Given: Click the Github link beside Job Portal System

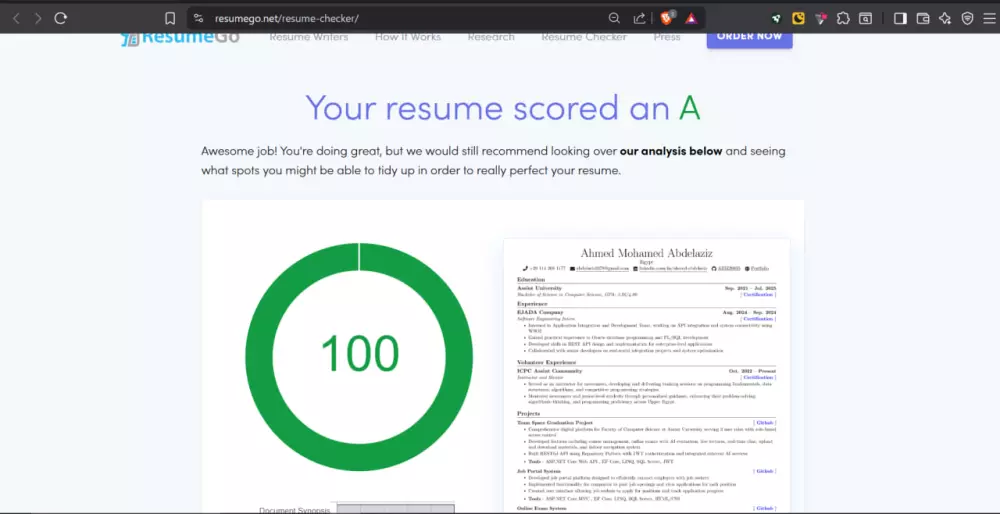Looking at the screenshot, I should (765, 471).
